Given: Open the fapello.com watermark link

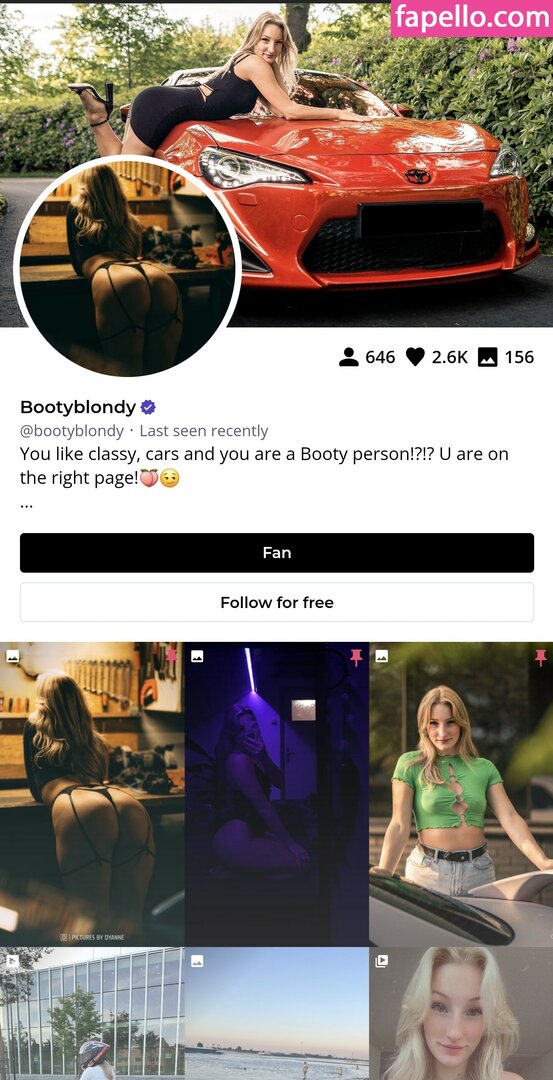Looking at the screenshot, I should 472,19.
